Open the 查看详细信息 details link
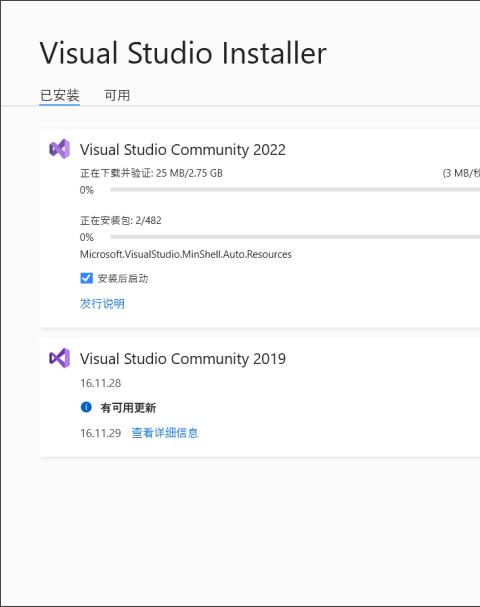 165,432
